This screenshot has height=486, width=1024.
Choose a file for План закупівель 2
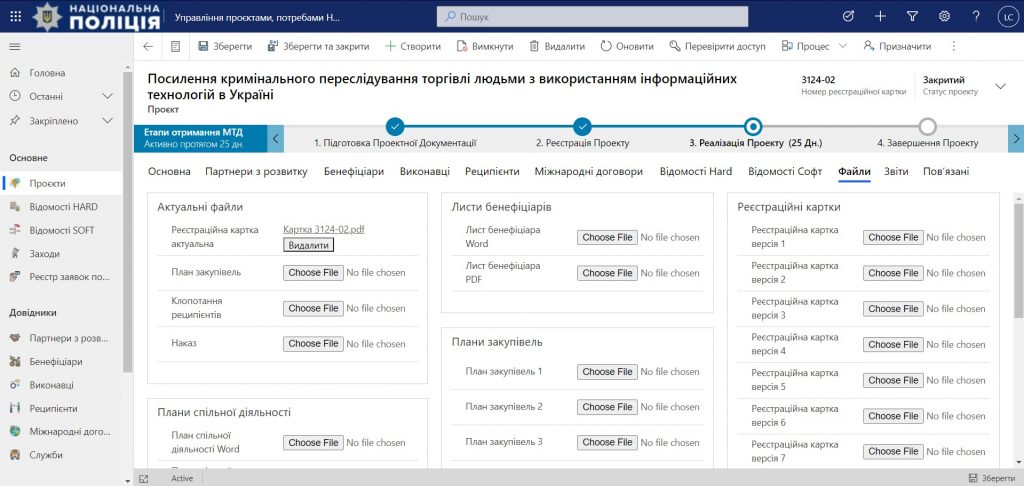[607, 407]
